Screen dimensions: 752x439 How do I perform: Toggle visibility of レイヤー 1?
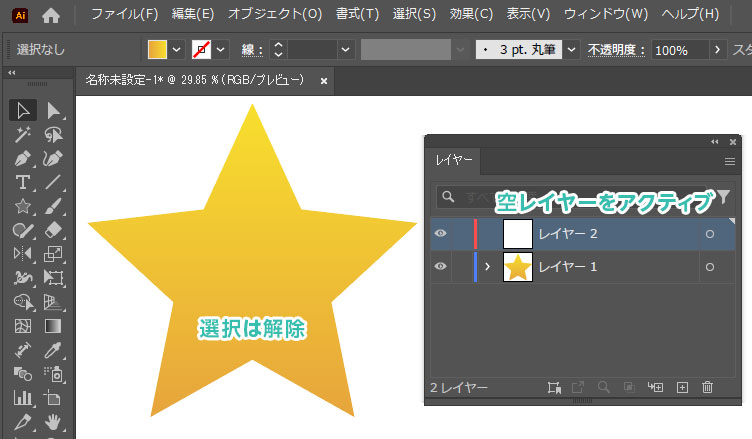point(440,267)
